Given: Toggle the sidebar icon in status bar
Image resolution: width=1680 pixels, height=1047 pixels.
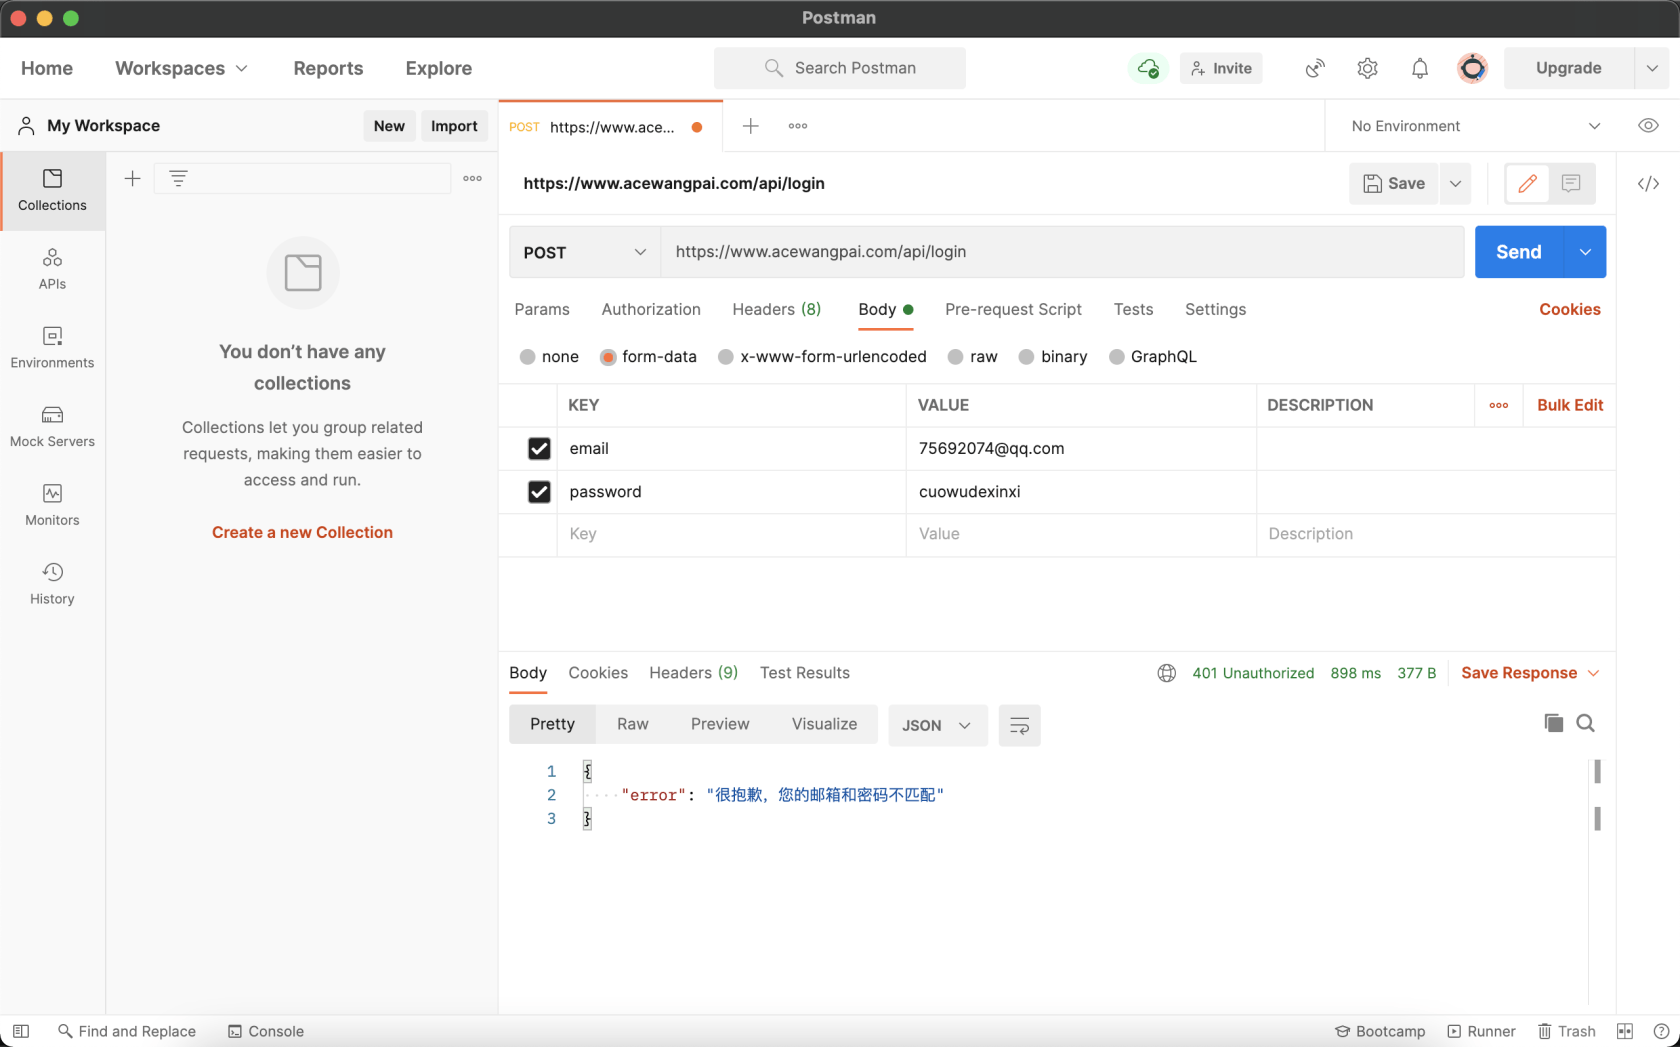Looking at the screenshot, I should pos(21,1031).
